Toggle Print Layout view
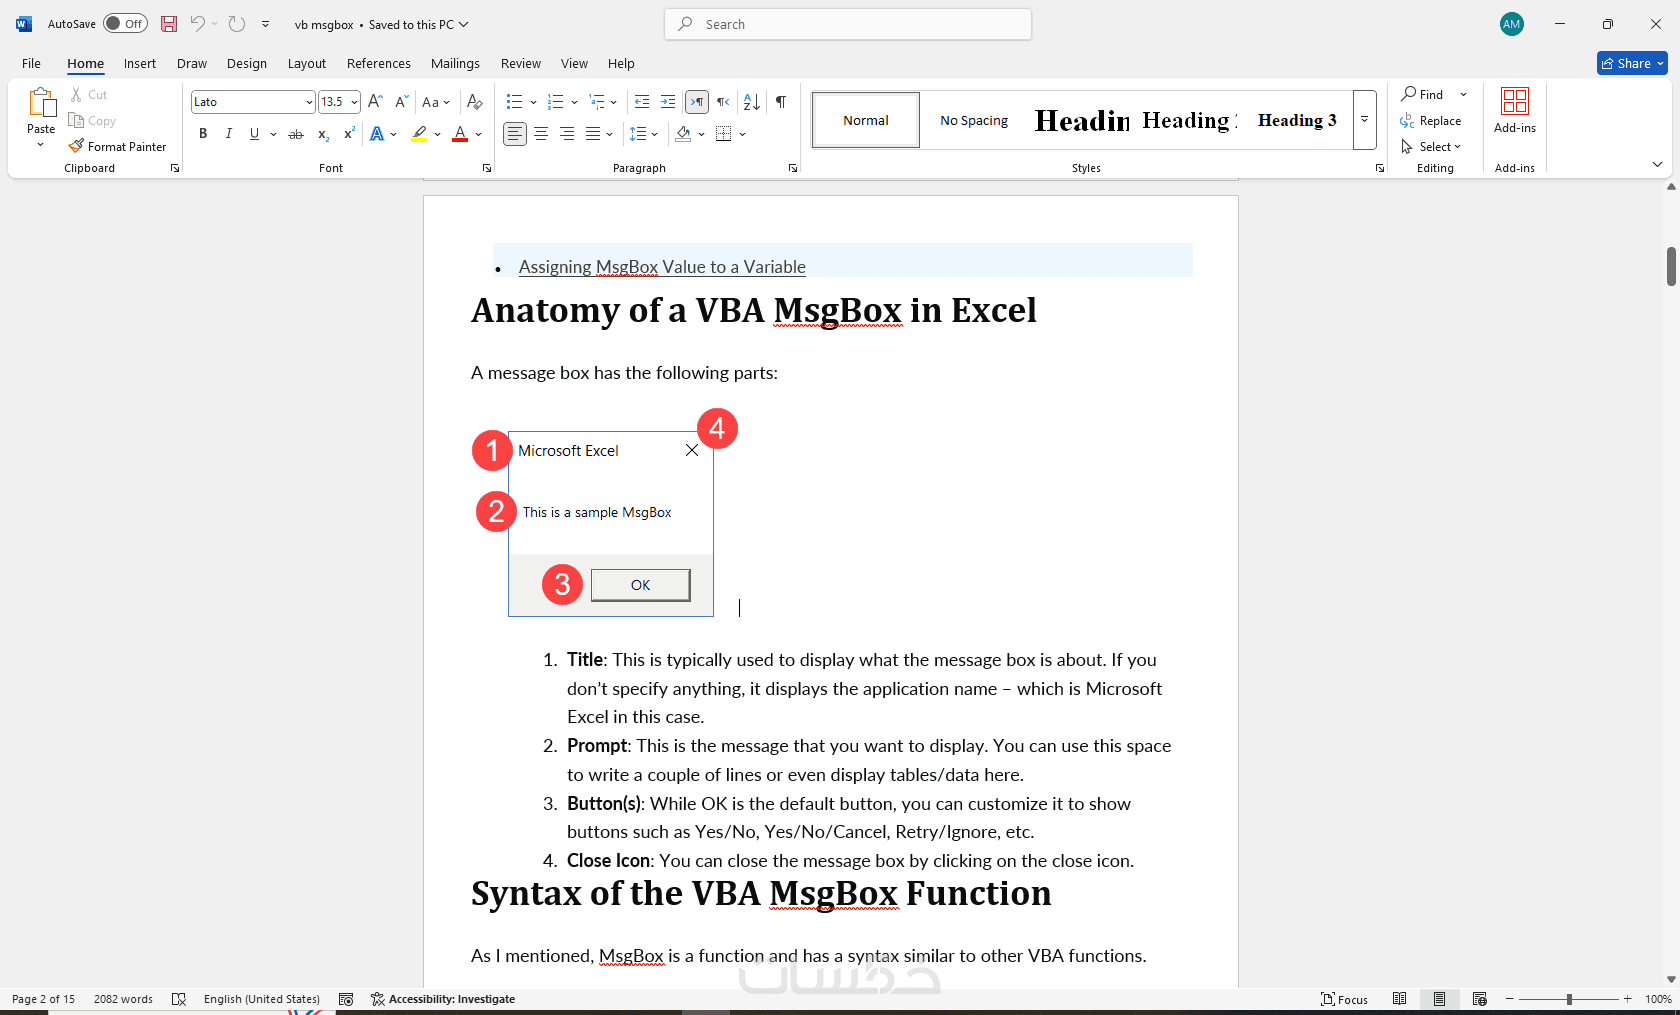 (x=1440, y=999)
